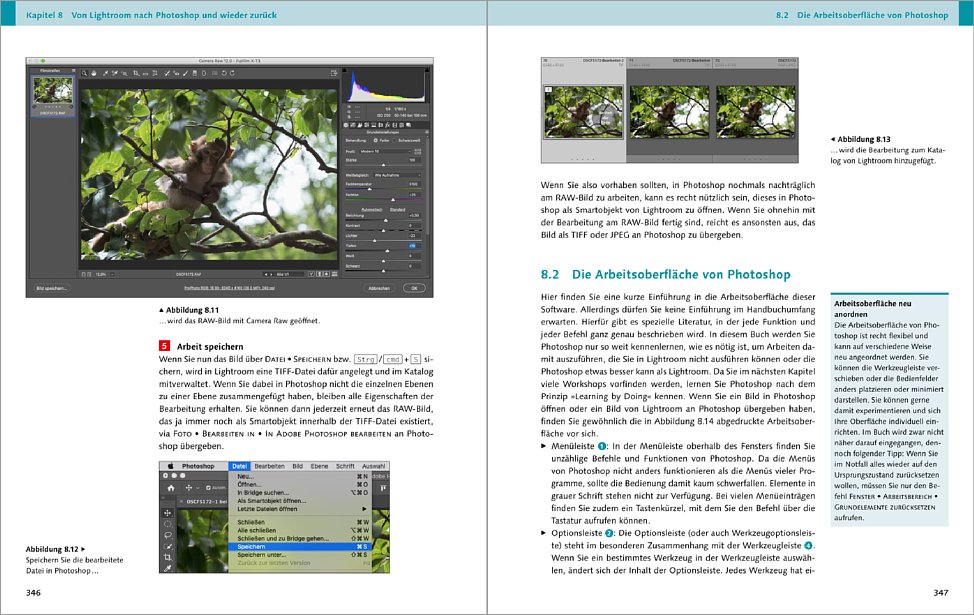Open the Weißabgleich dropdown Wie Aufnahme
The width and height of the screenshot is (974, 615).
tap(398, 175)
